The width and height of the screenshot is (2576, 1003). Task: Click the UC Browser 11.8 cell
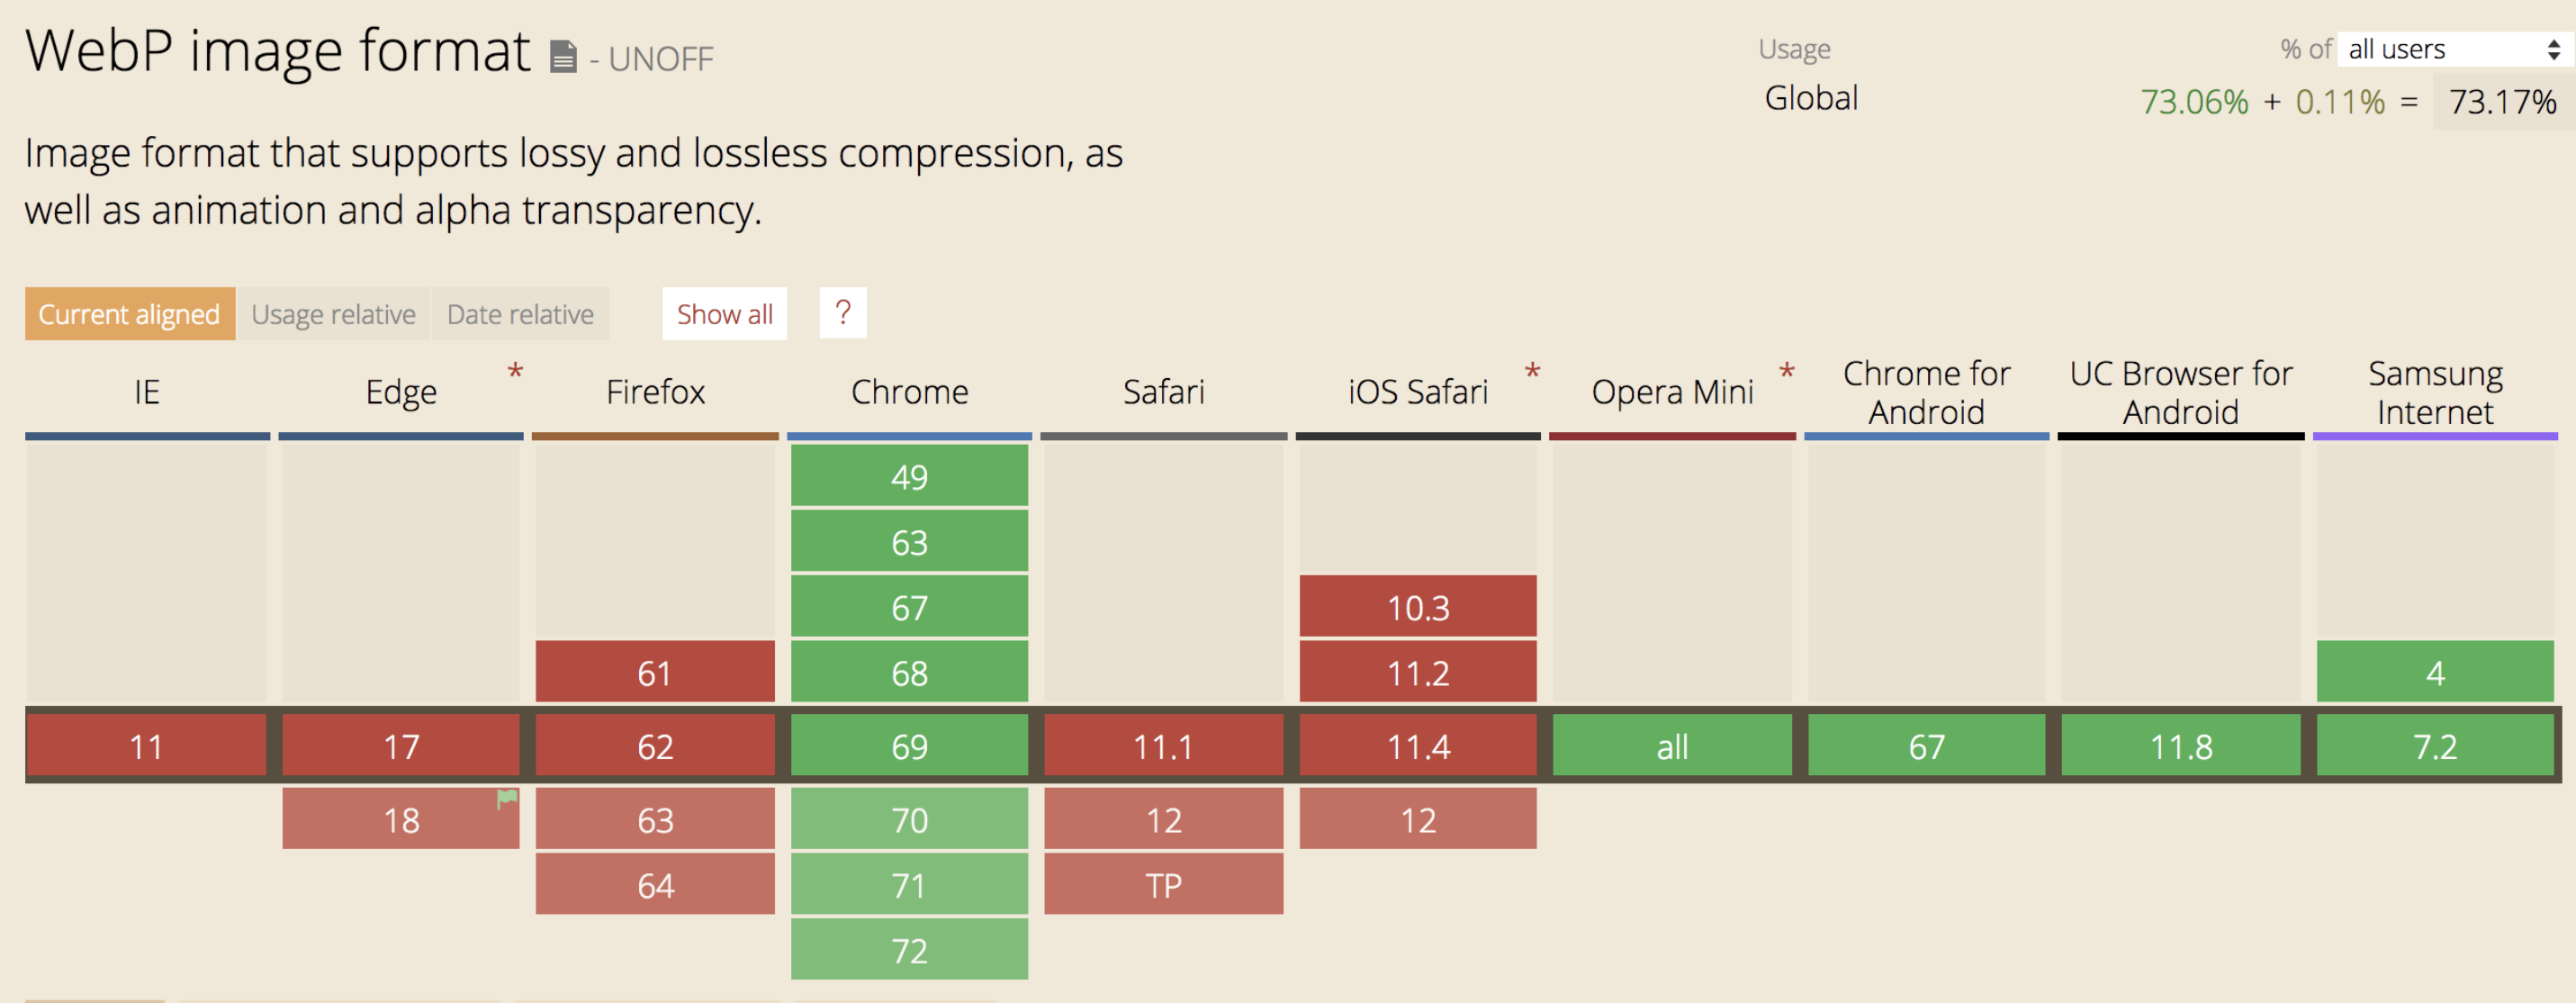(x=2181, y=746)
